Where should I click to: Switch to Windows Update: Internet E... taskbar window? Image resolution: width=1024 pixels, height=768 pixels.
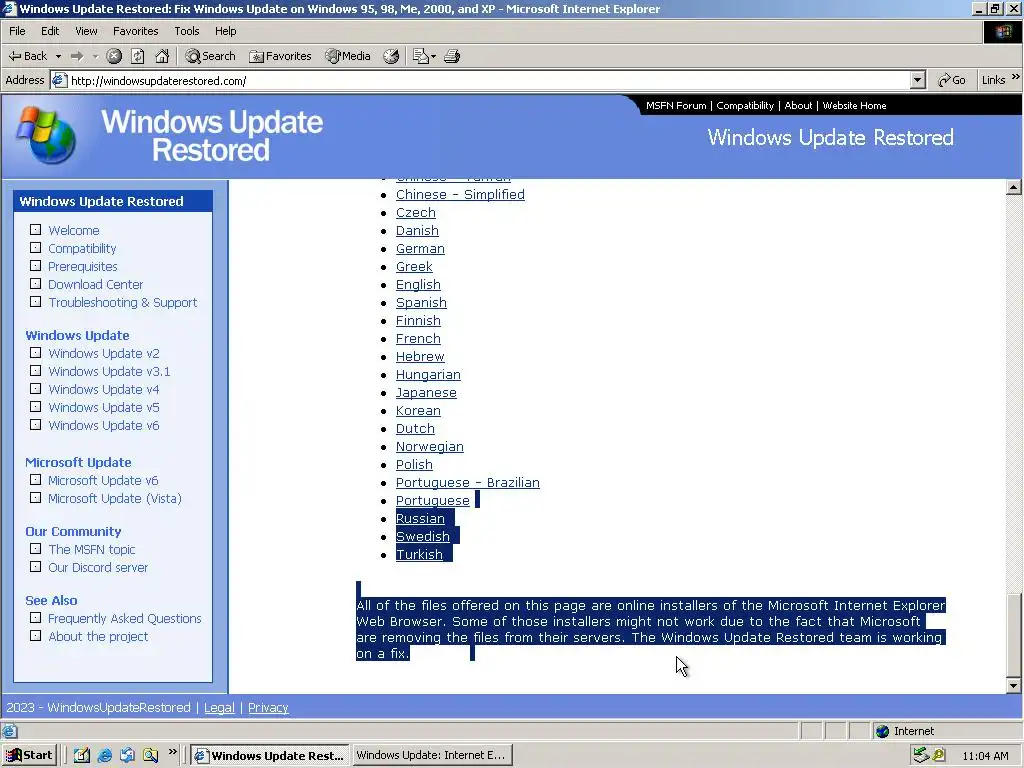click(x=431, y=755)
